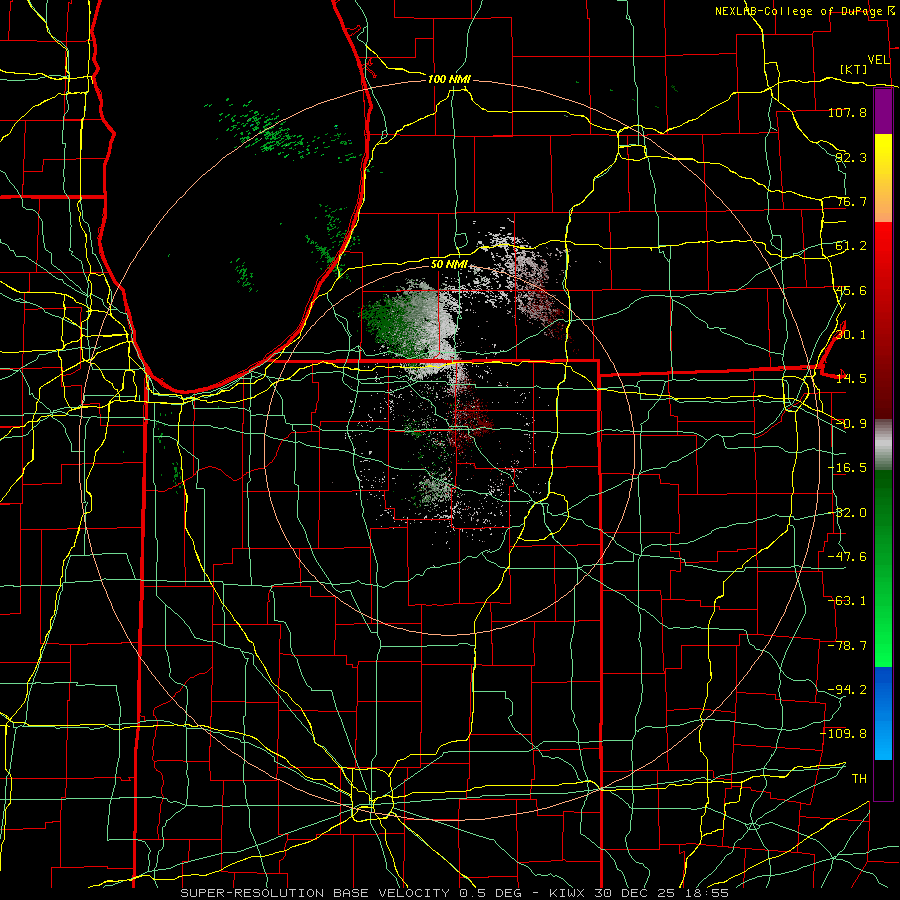Viewport: 900px width, 900px height.
Task: Click the -32.0 velocity scale value
Action: click(x=847, y=513)
